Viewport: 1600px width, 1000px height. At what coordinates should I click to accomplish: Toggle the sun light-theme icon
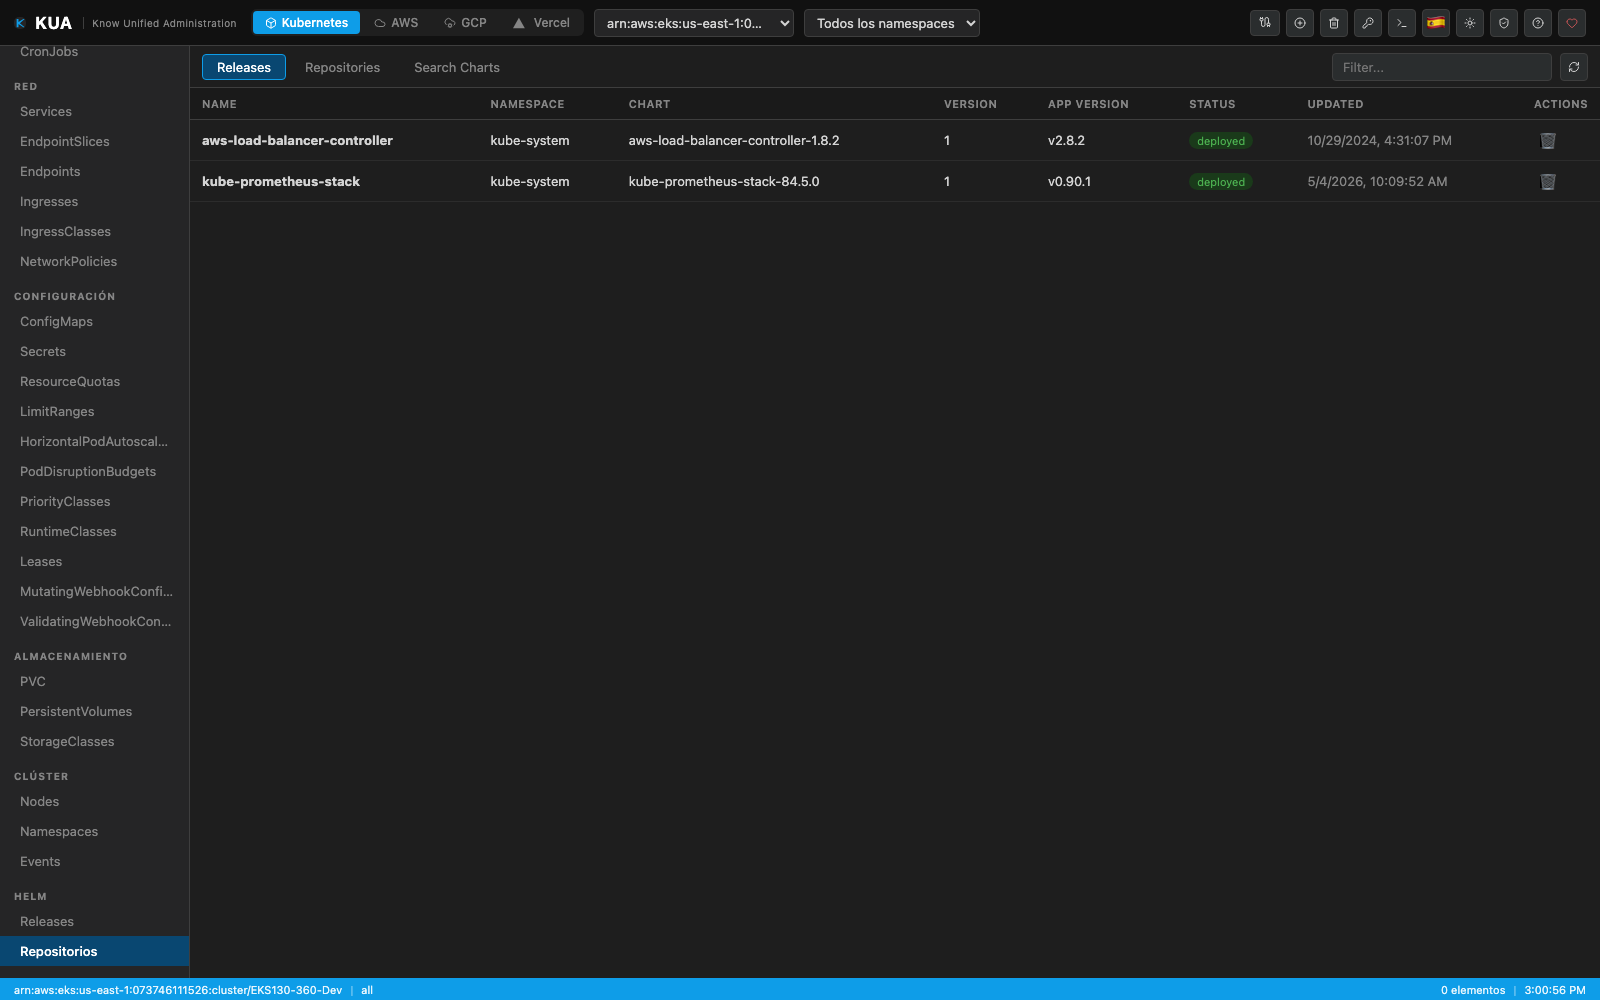1469,23
